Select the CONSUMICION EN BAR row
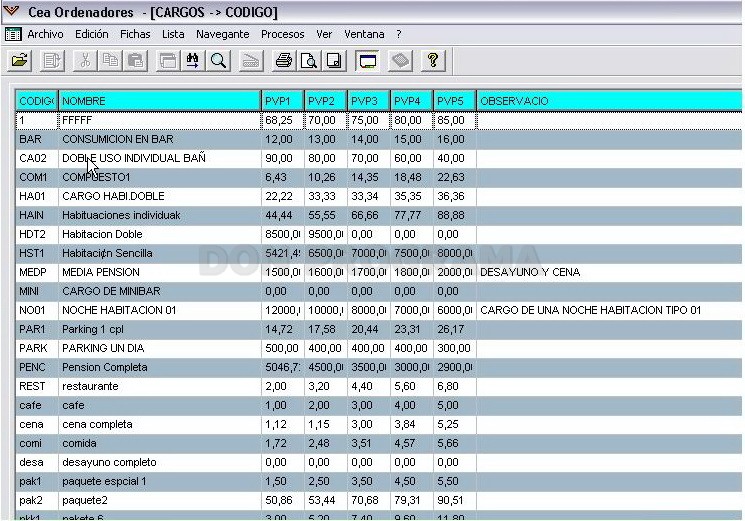745x521 pixels. point(379,139)
